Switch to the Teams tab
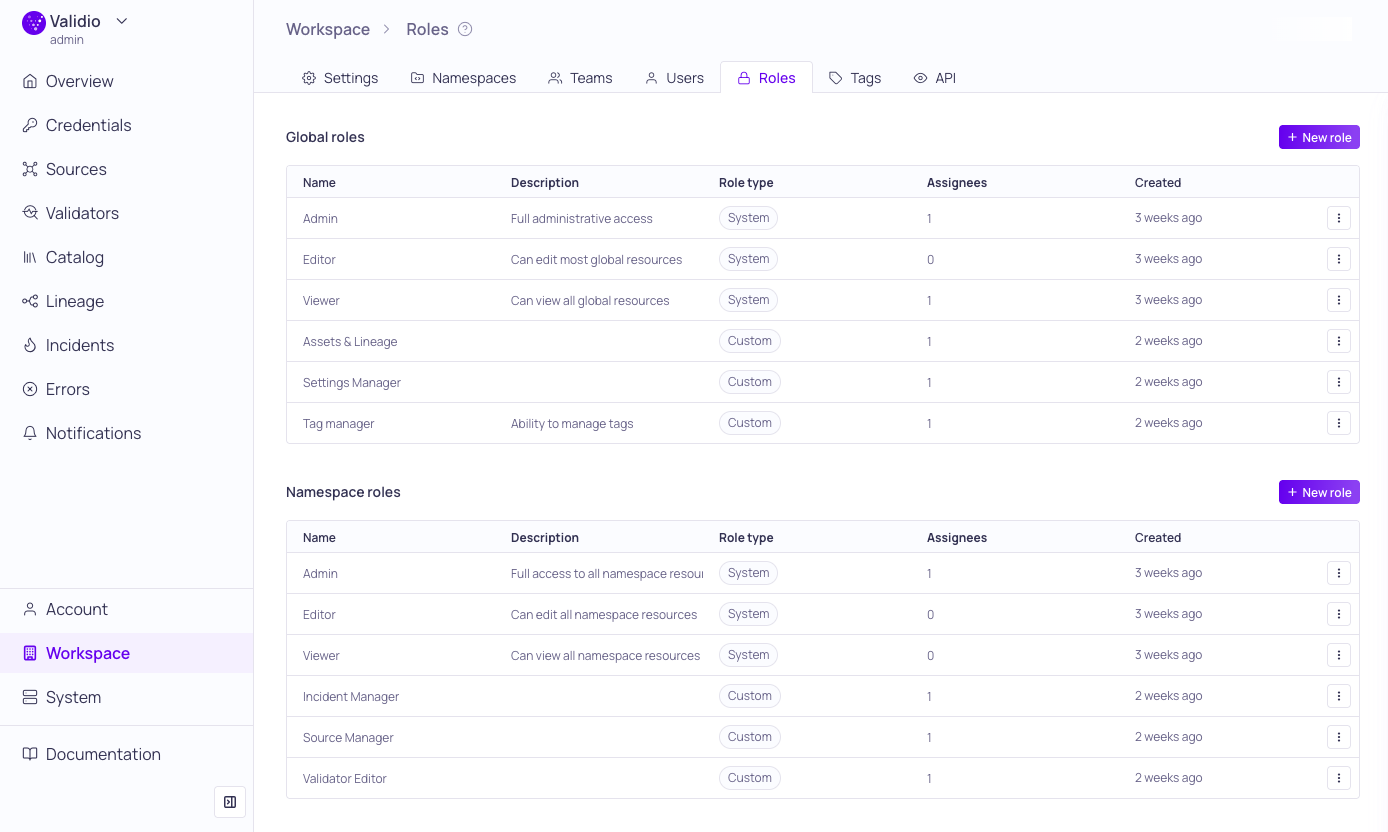 pos(580,78)
